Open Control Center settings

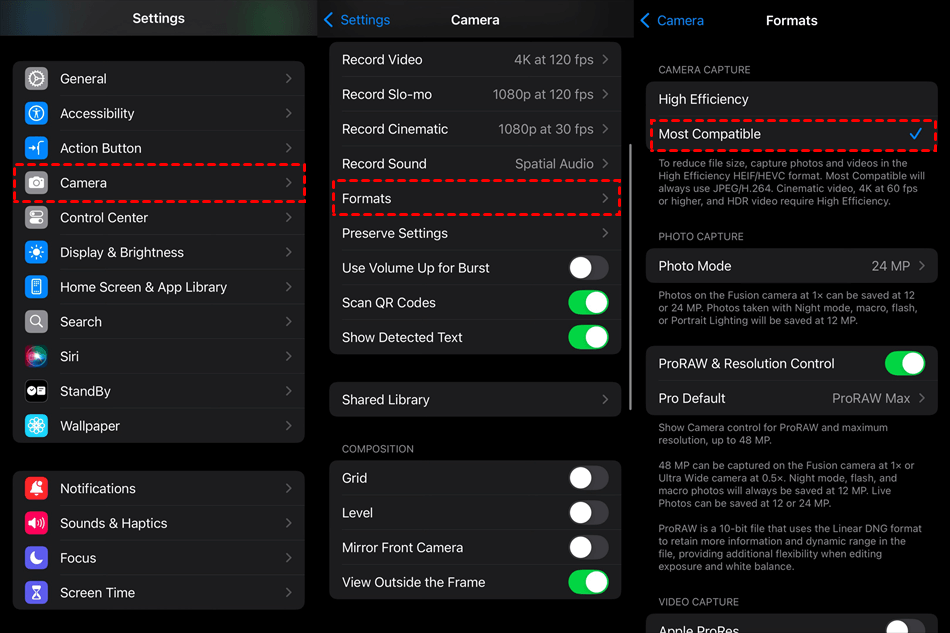pyautogui.click(x=159, y=217)
